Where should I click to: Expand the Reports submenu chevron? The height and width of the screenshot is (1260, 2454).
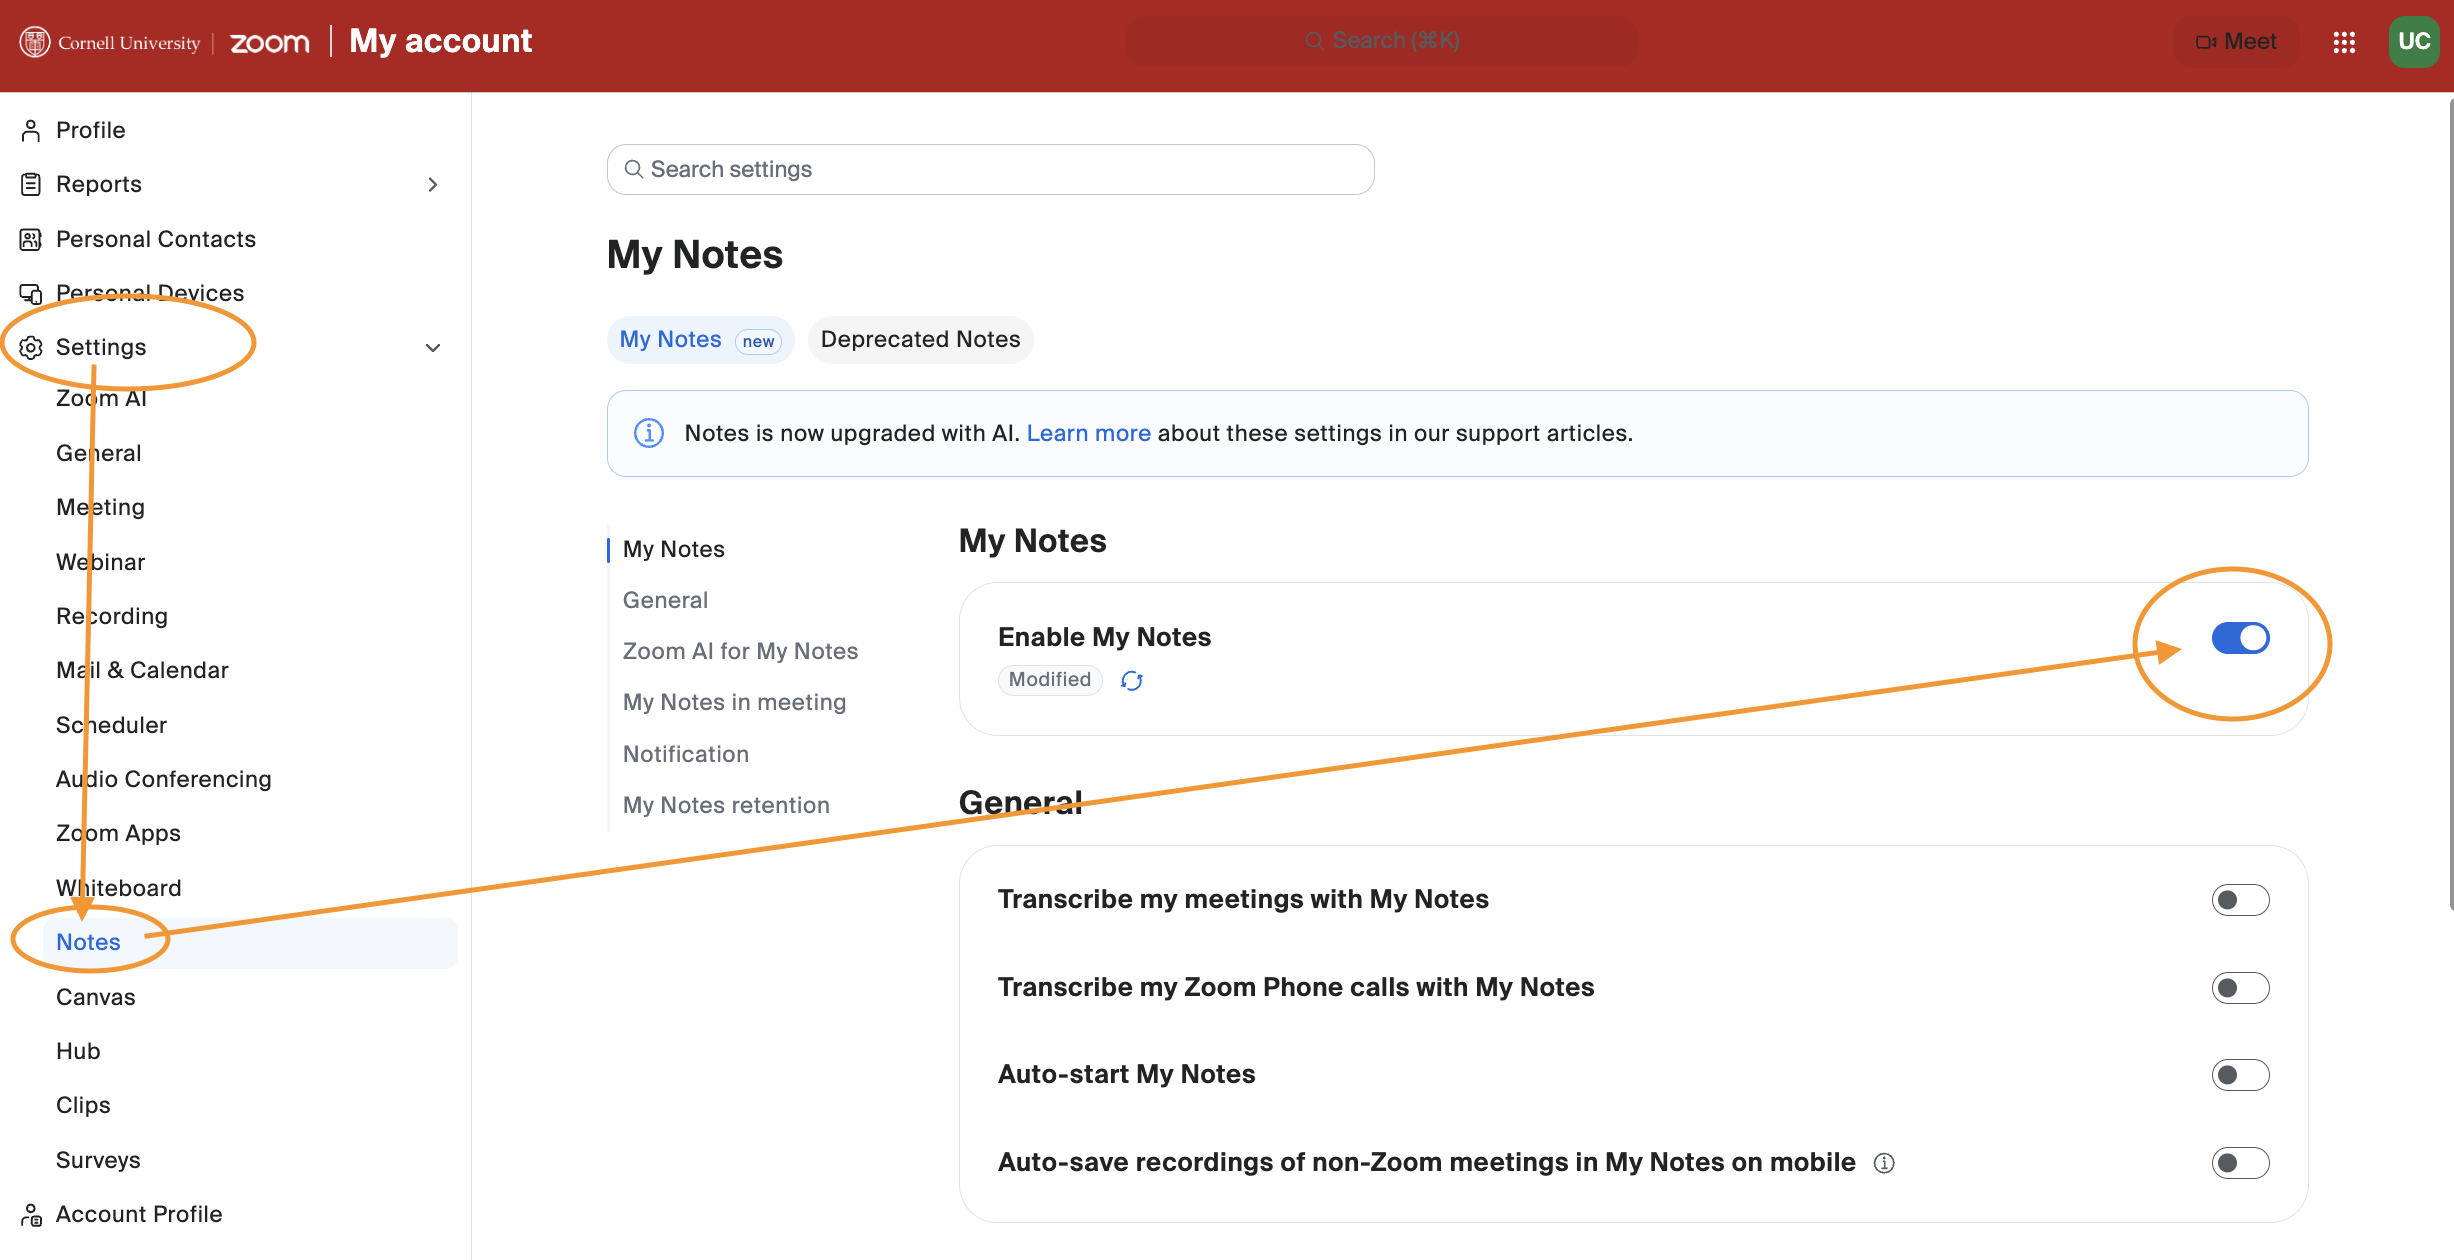[432, 184]
